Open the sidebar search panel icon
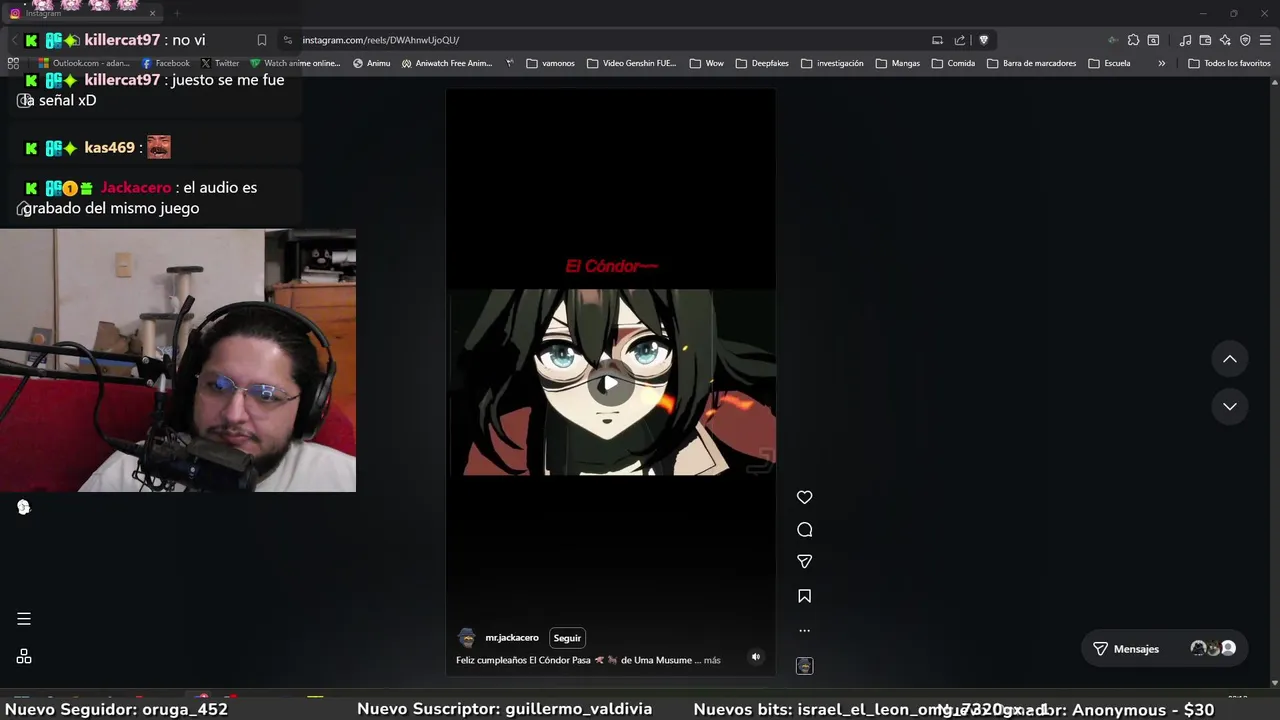This screenshot has height=720, width=1280. pos(1153,40)
